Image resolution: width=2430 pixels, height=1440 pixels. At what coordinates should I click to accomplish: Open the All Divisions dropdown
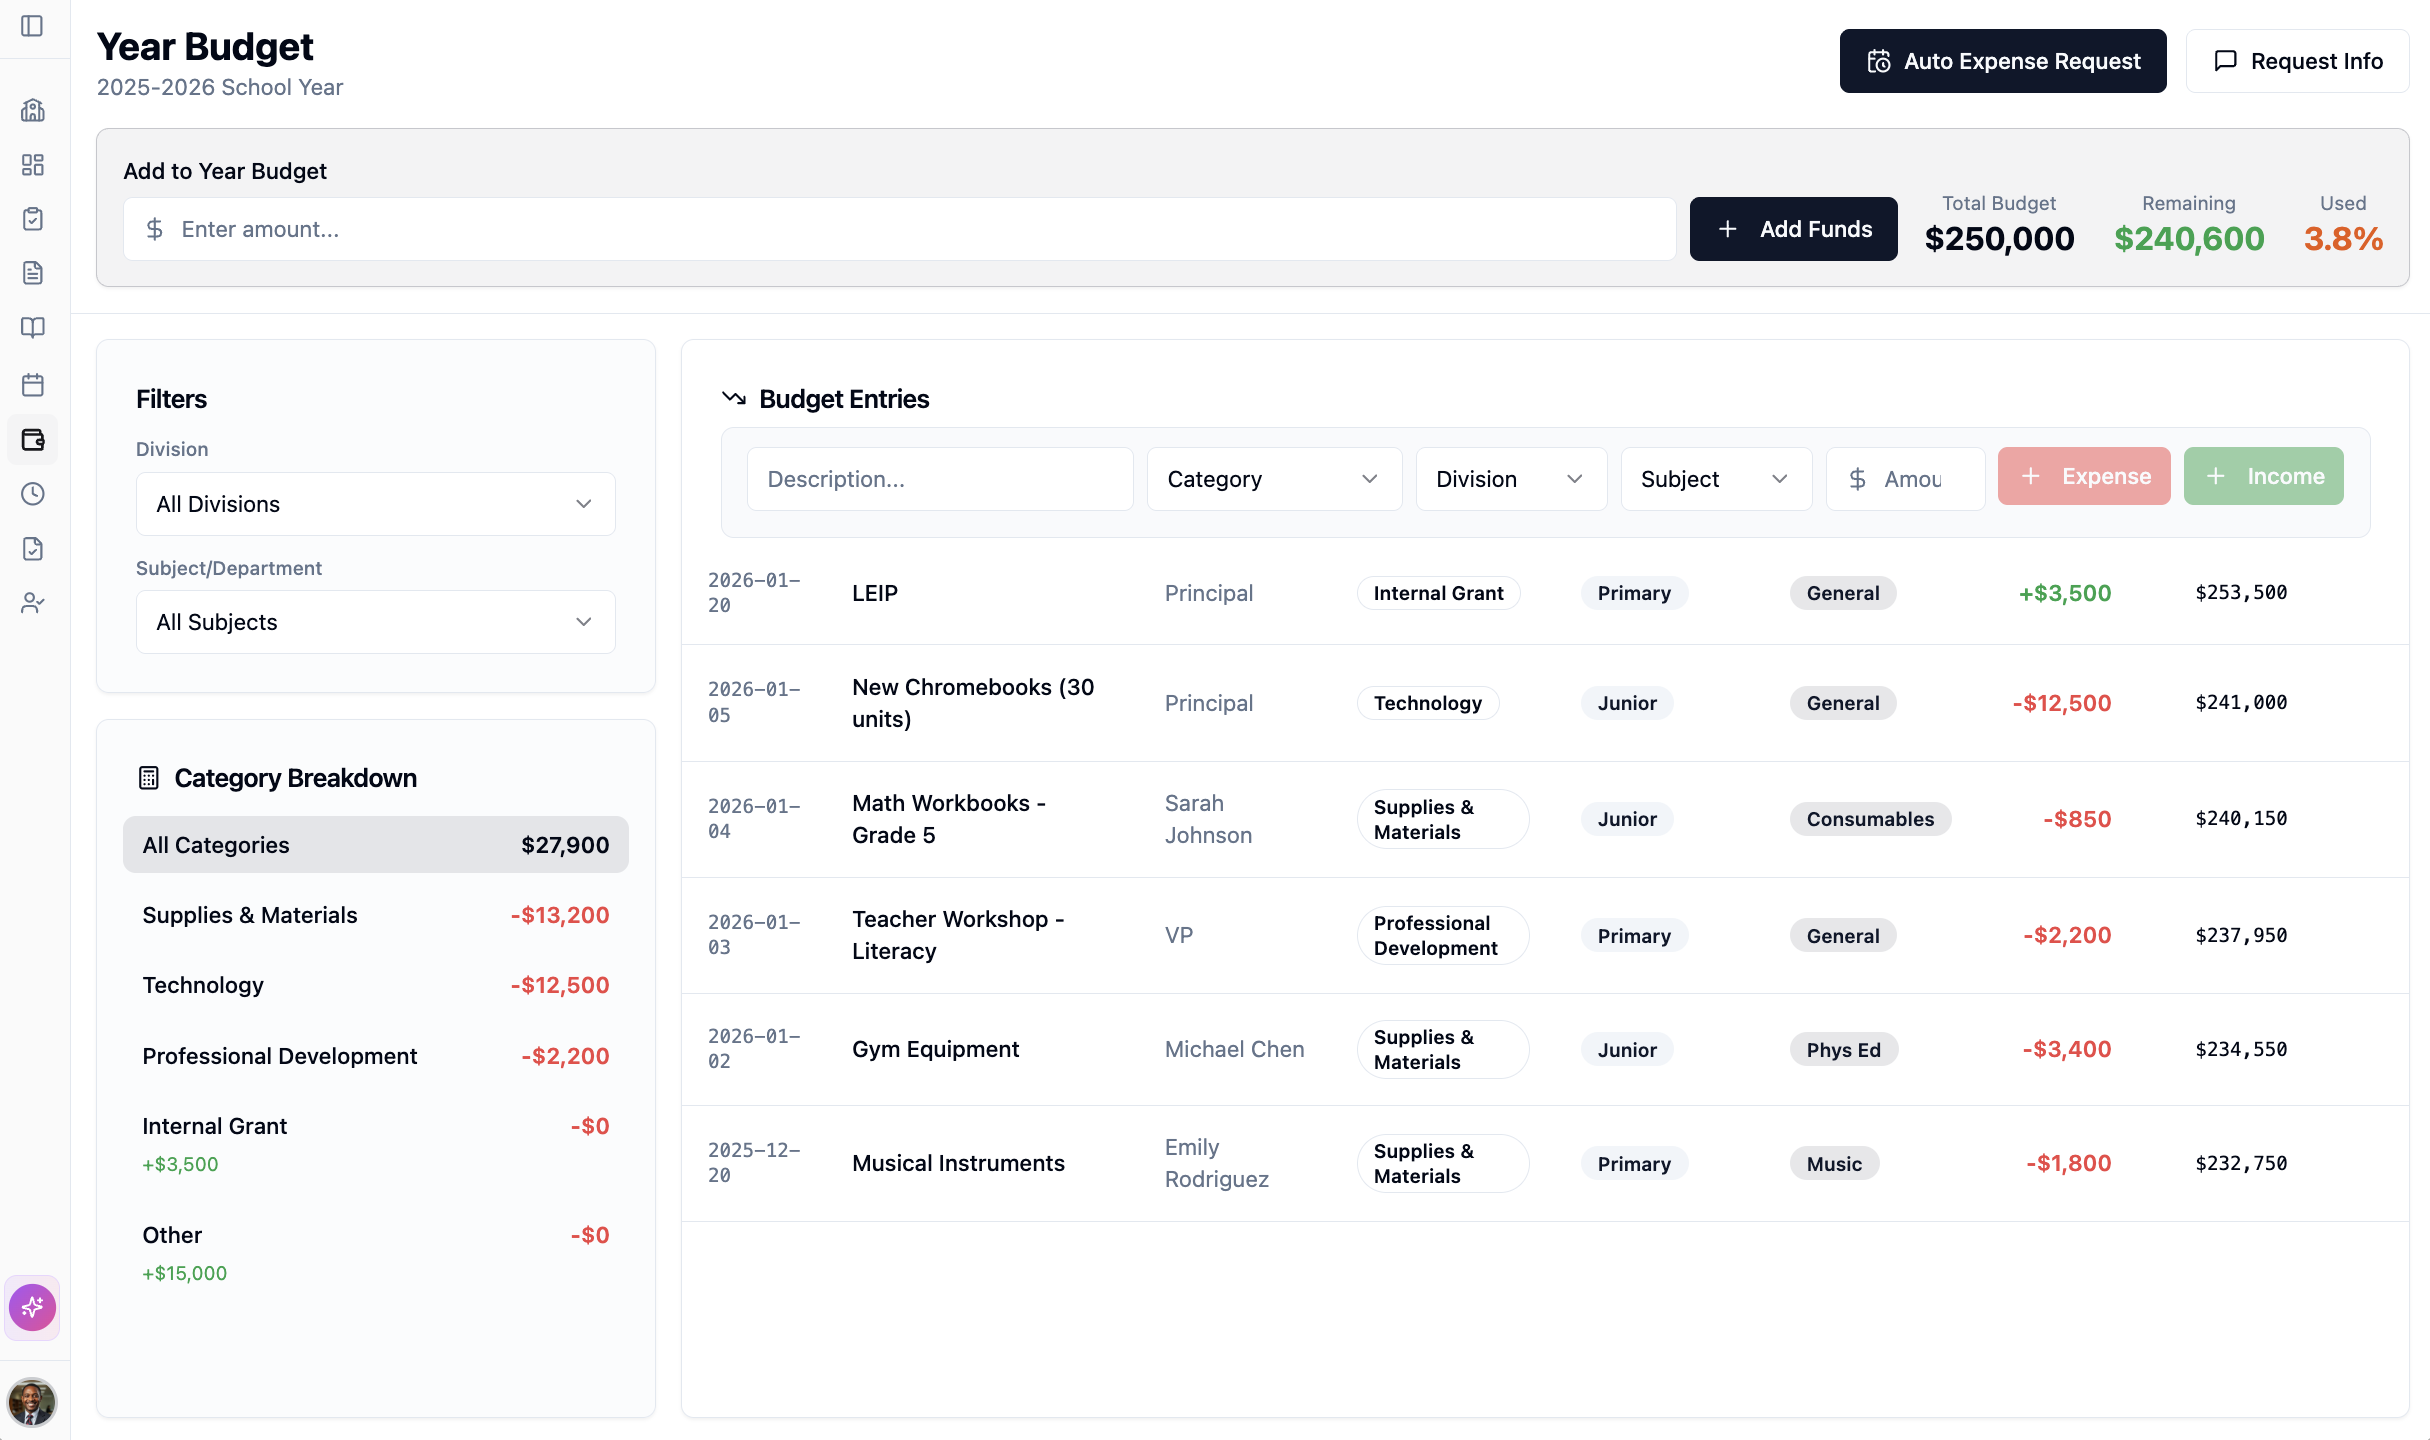(x=375, y=504)
